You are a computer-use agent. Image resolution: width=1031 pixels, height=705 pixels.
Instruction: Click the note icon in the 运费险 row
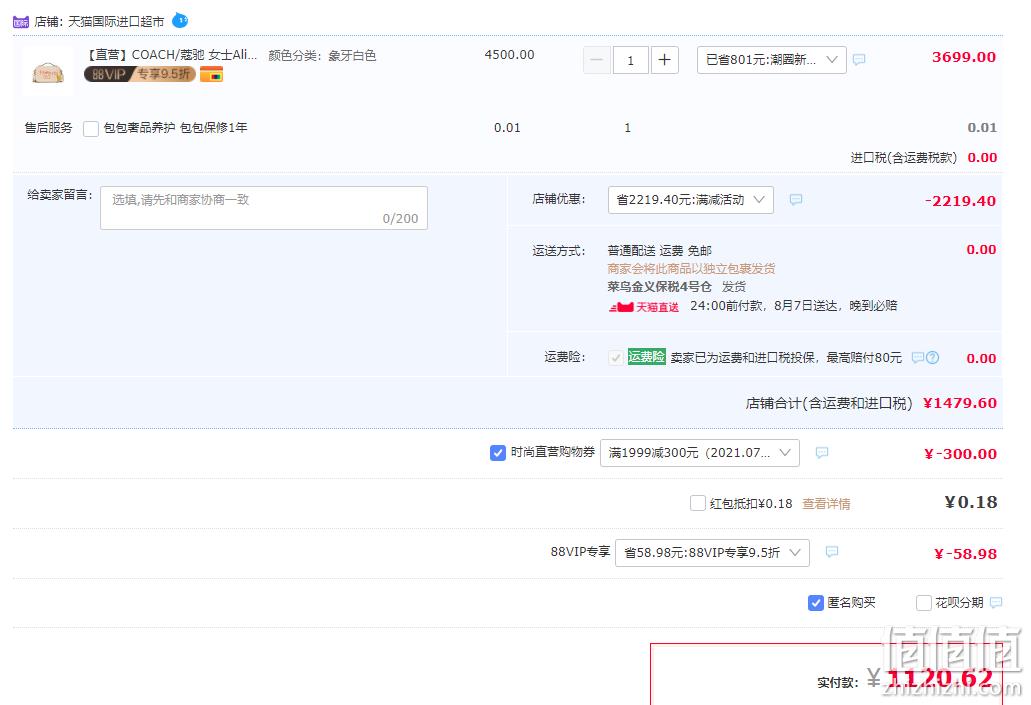tap(918, 358)
